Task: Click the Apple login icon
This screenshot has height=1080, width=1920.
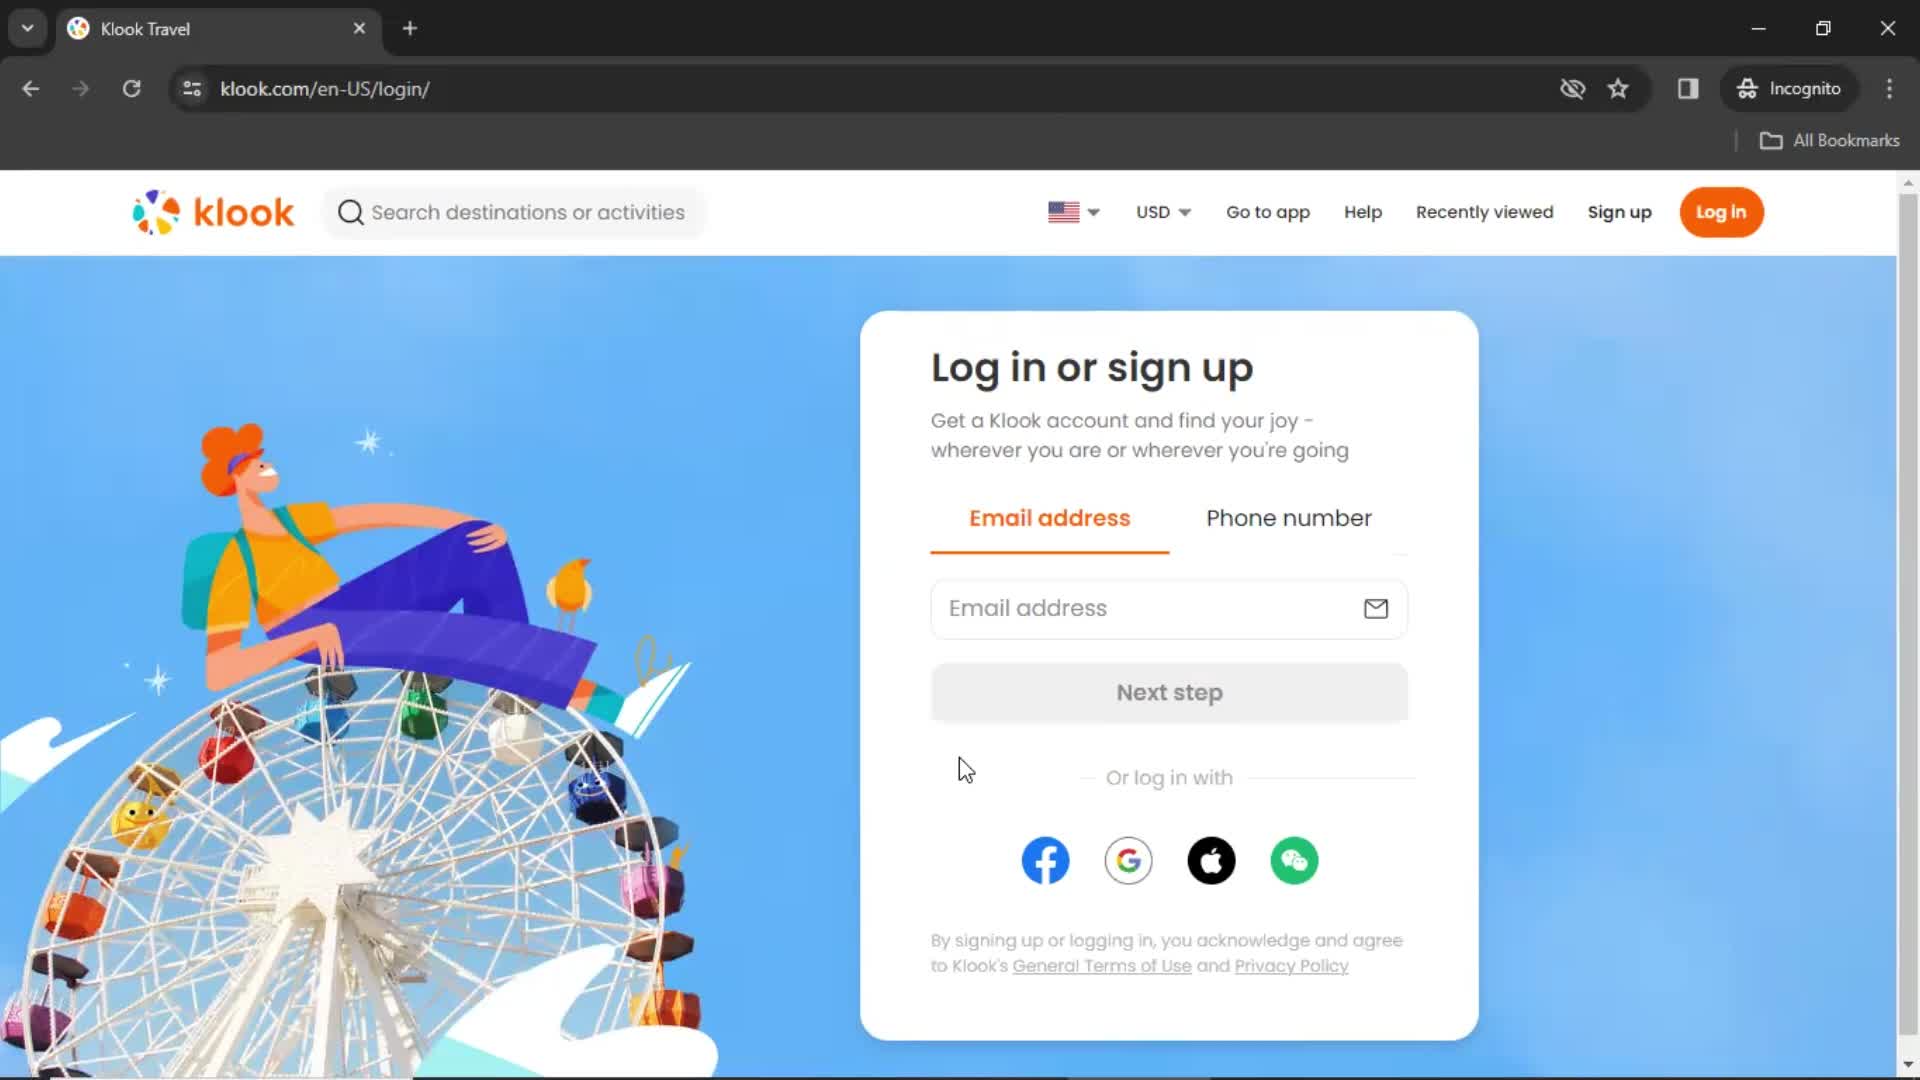Action: pos(1211,860)
